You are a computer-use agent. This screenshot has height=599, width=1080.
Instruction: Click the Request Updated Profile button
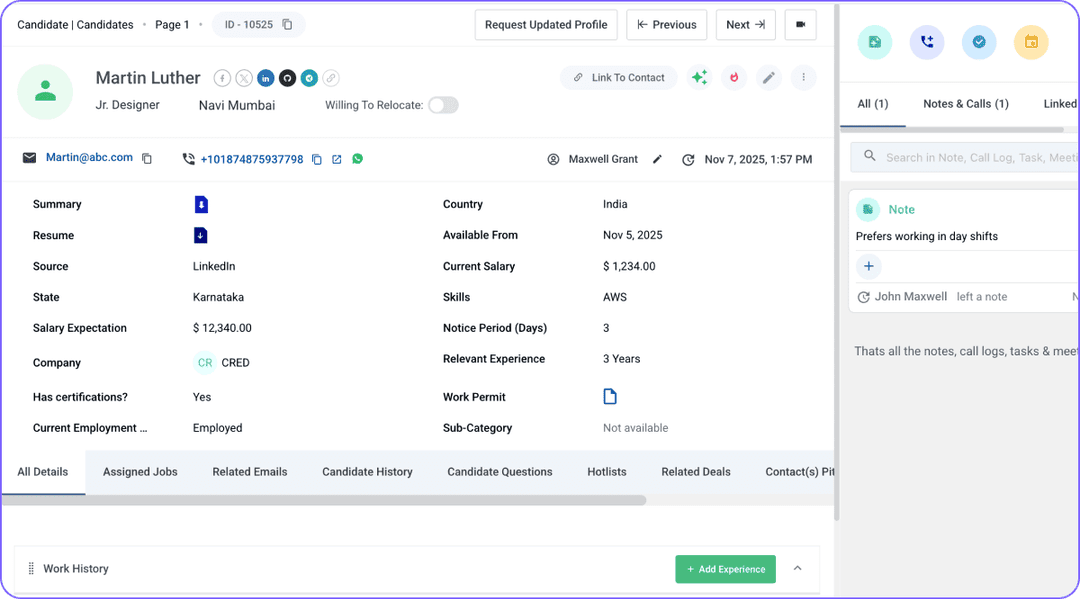point(546,24)
